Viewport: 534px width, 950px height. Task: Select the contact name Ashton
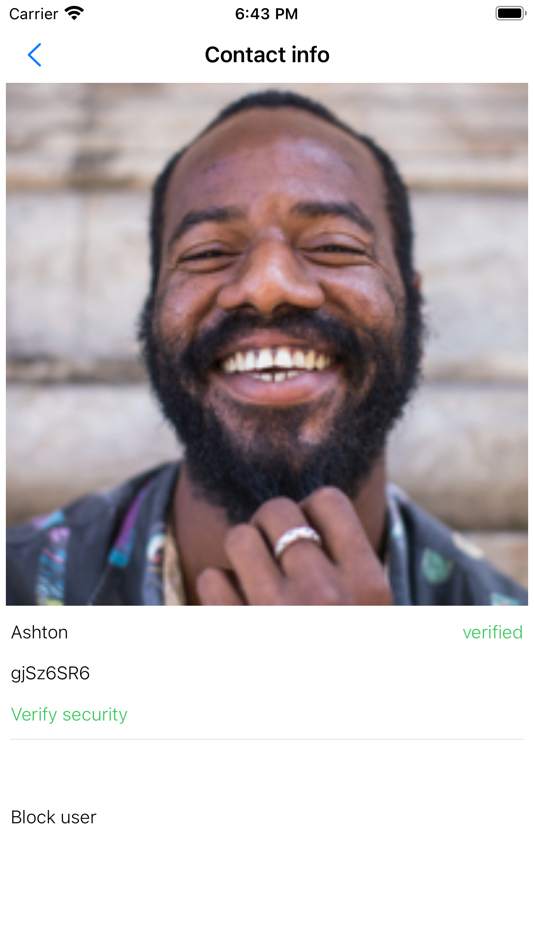(39, 632)
